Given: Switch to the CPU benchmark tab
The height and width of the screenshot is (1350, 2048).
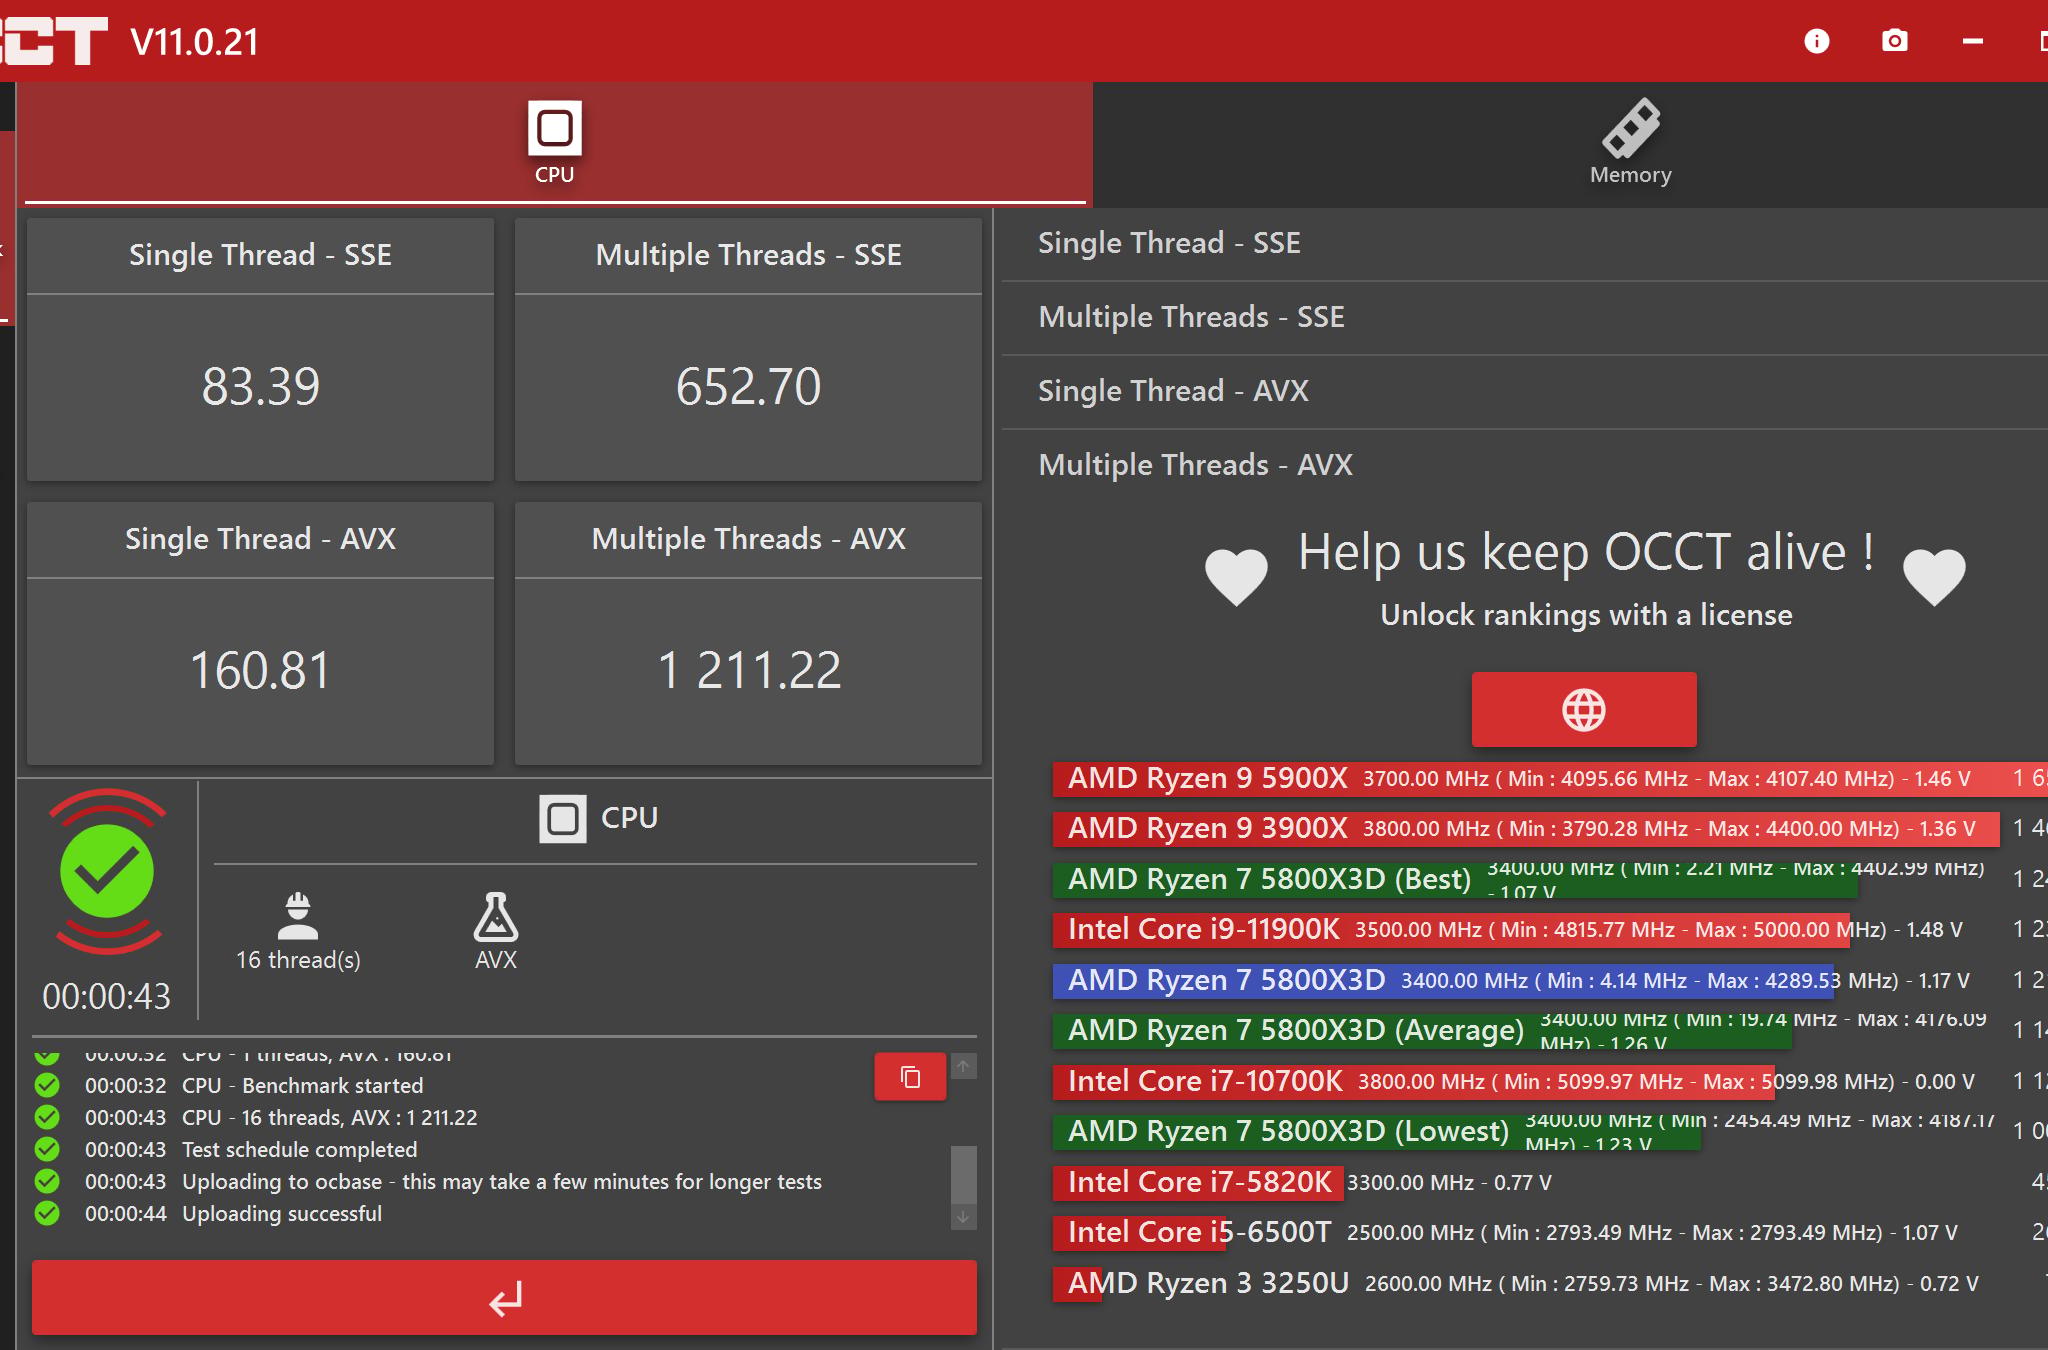Looking at the screenshot, I should pyautogui.click(x=555, y=144).
